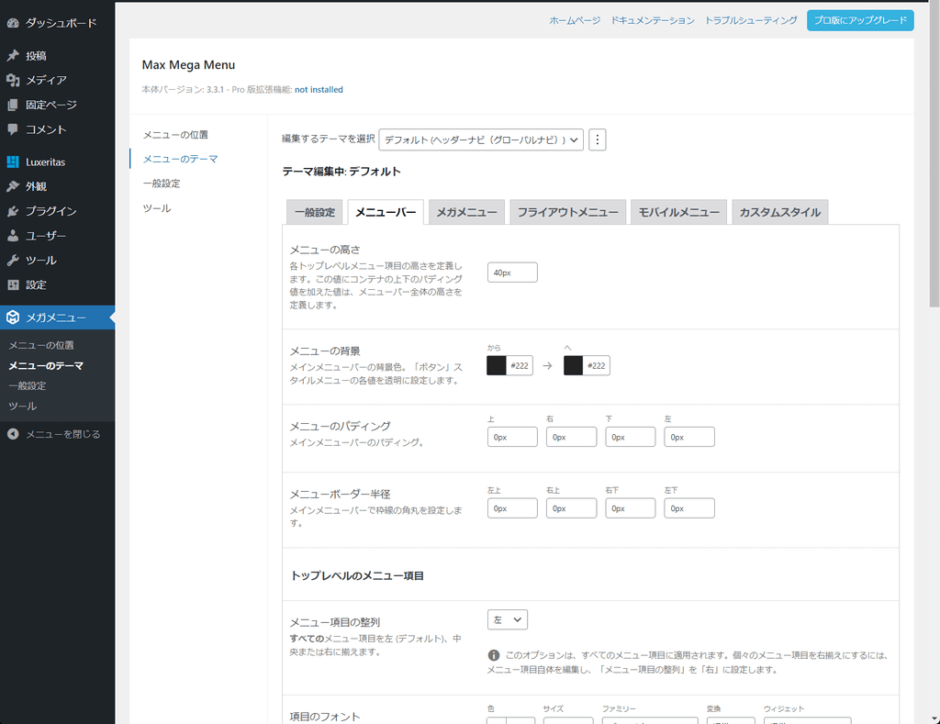Screen dimensions: 940x724
Task: Expand the 編集するテーマを選択 theme dropdown
Action: coord(481,140)
